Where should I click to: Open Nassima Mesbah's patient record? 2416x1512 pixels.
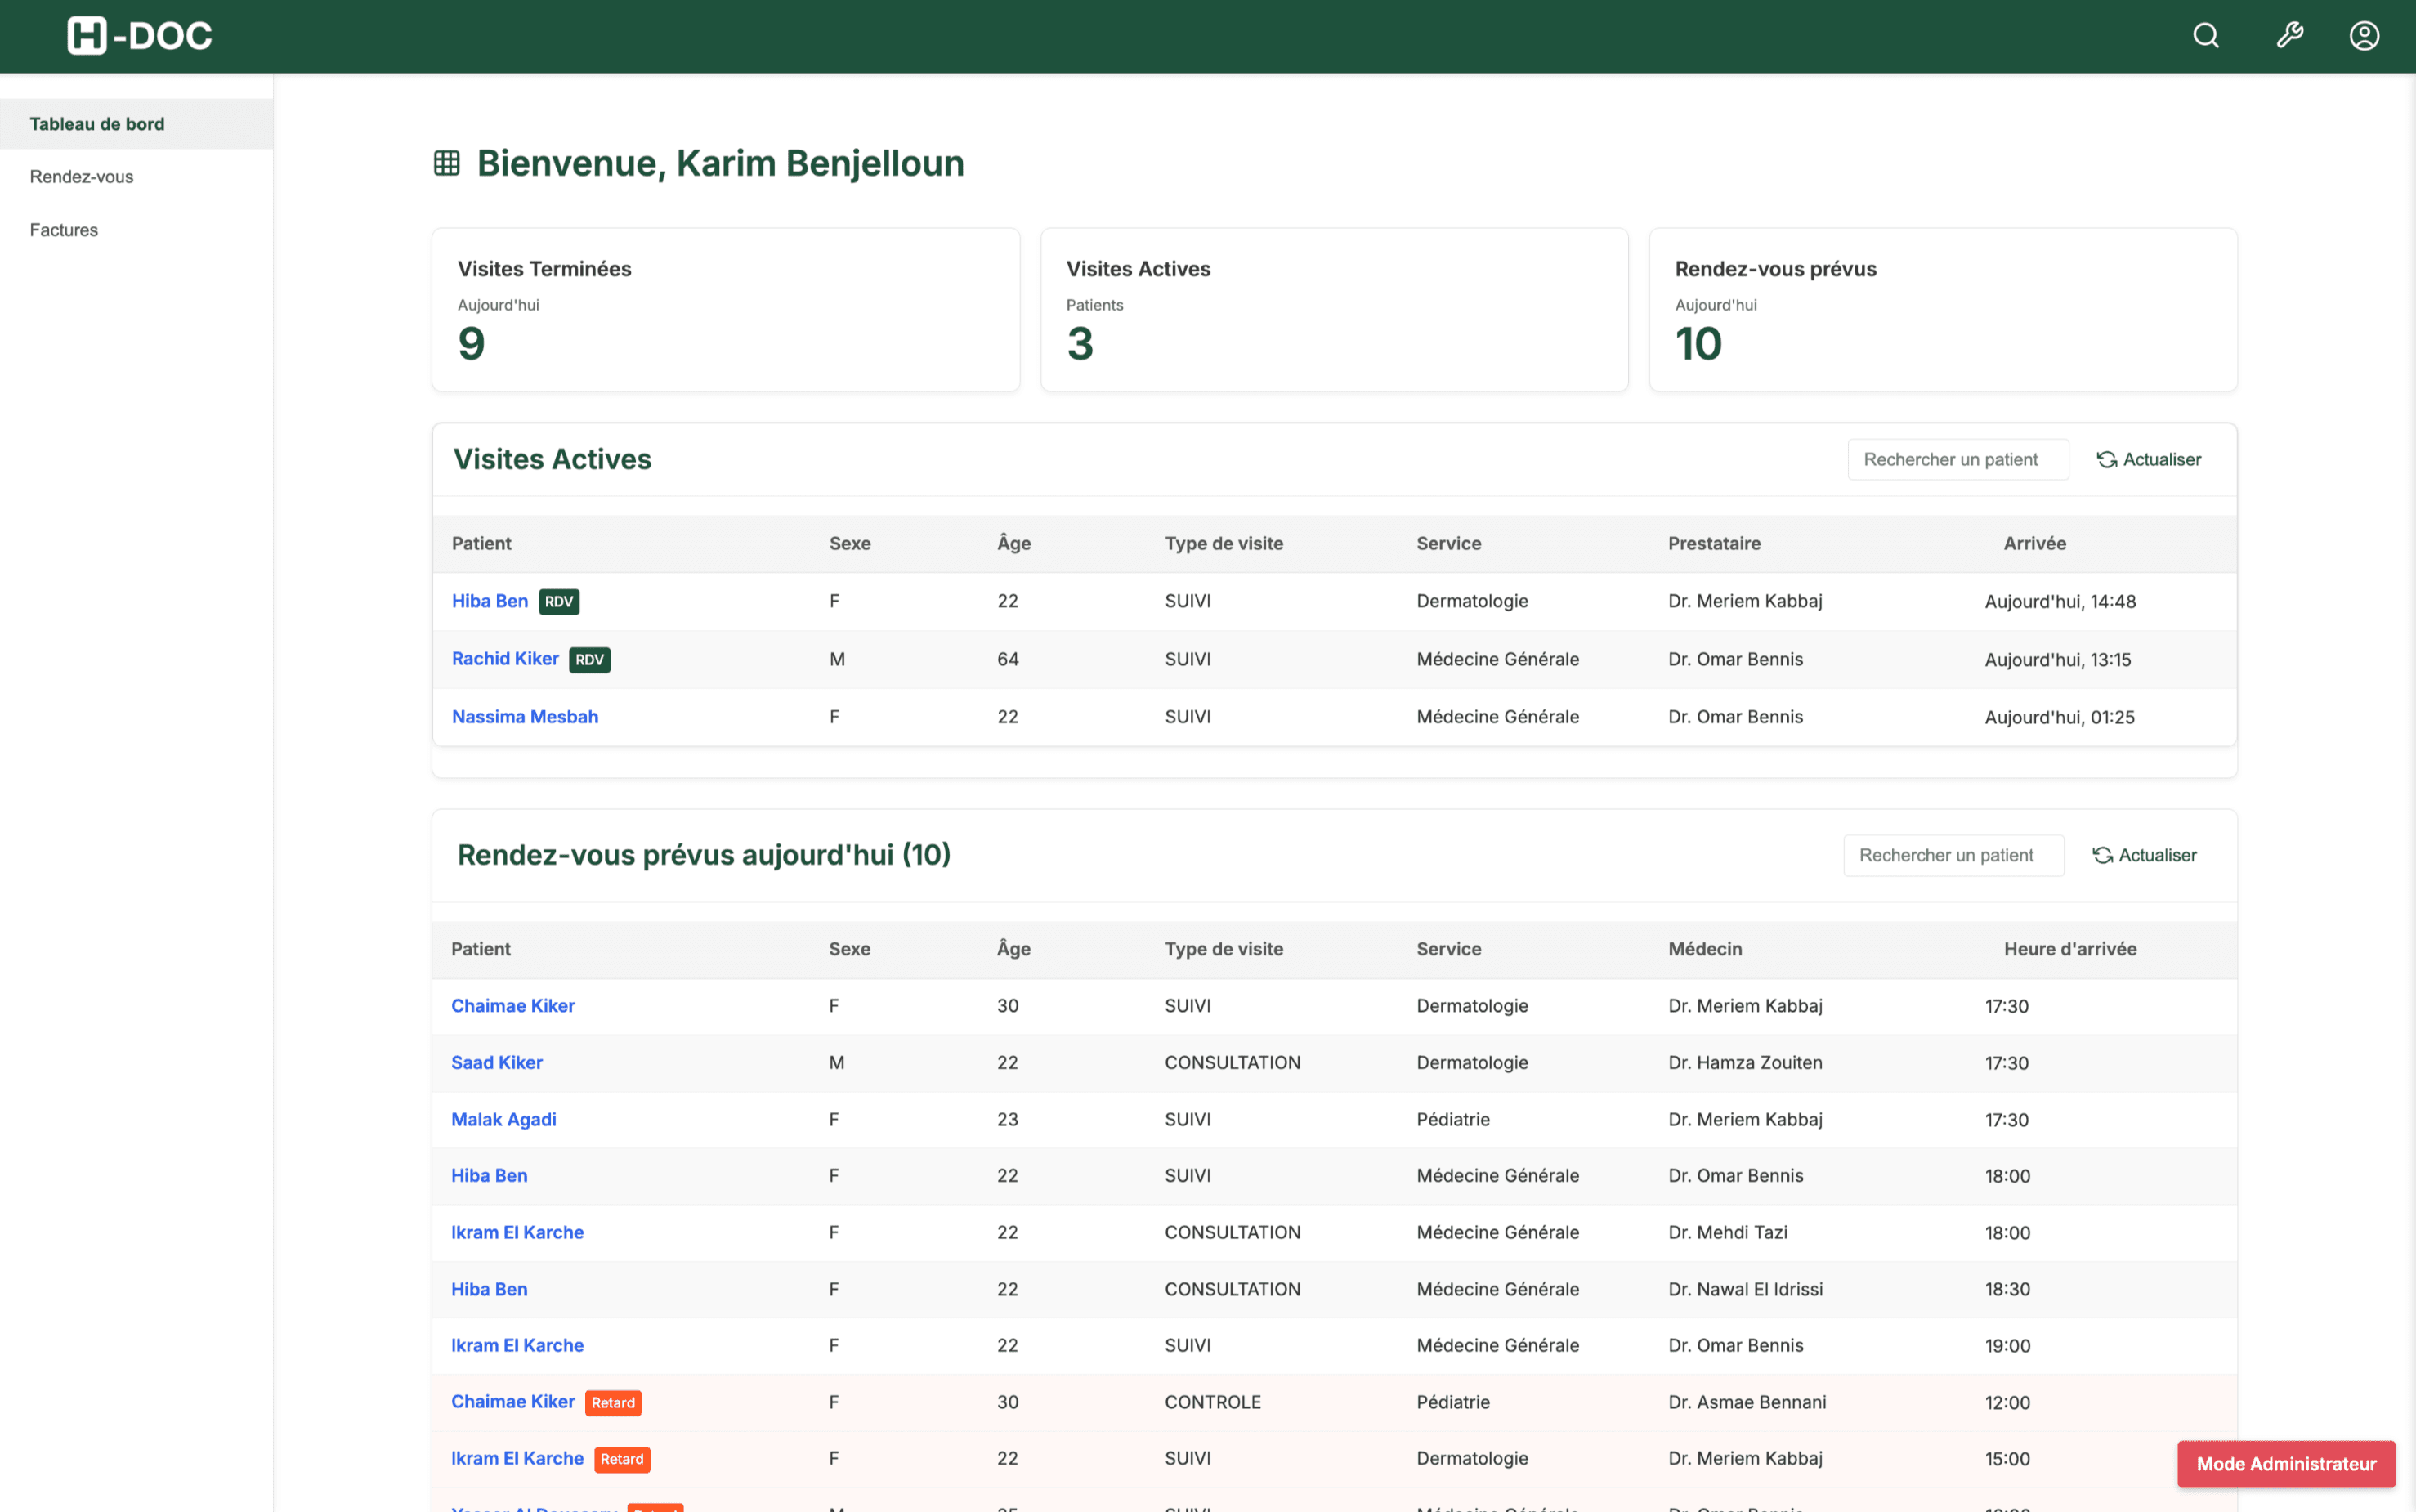pyautogui.click(x=524, y=716)
